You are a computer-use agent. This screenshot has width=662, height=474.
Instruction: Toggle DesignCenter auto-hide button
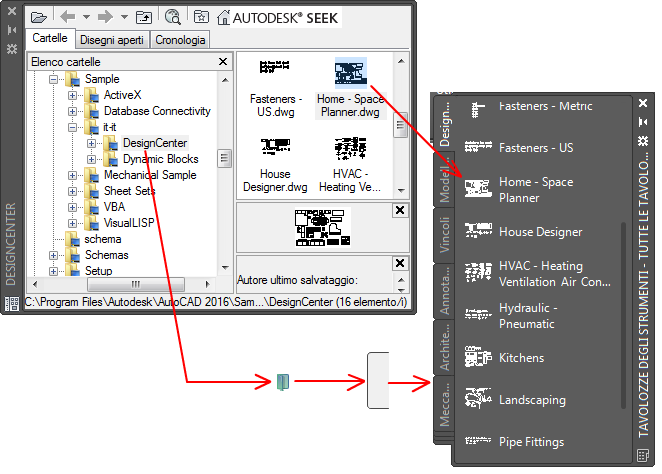tap(12, 30)
